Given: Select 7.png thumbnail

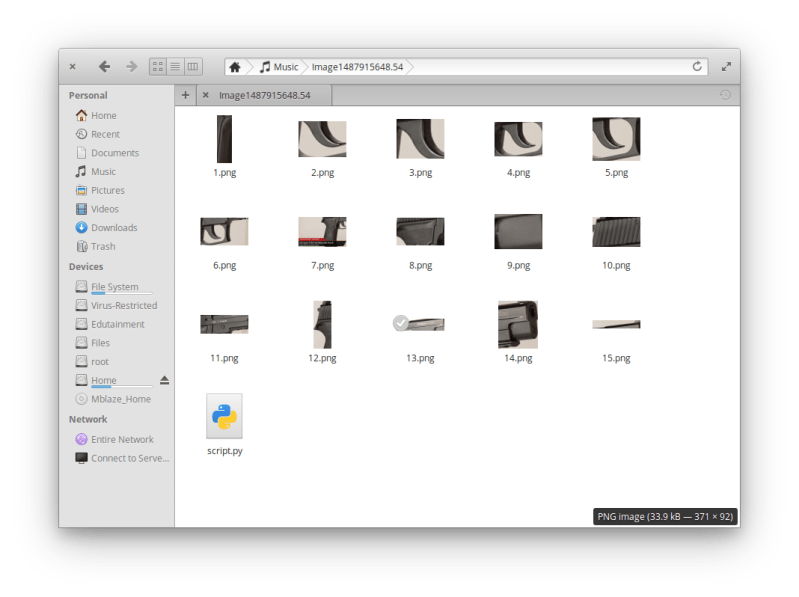Looking at the screenshot, I should click(x=322, y=231).
